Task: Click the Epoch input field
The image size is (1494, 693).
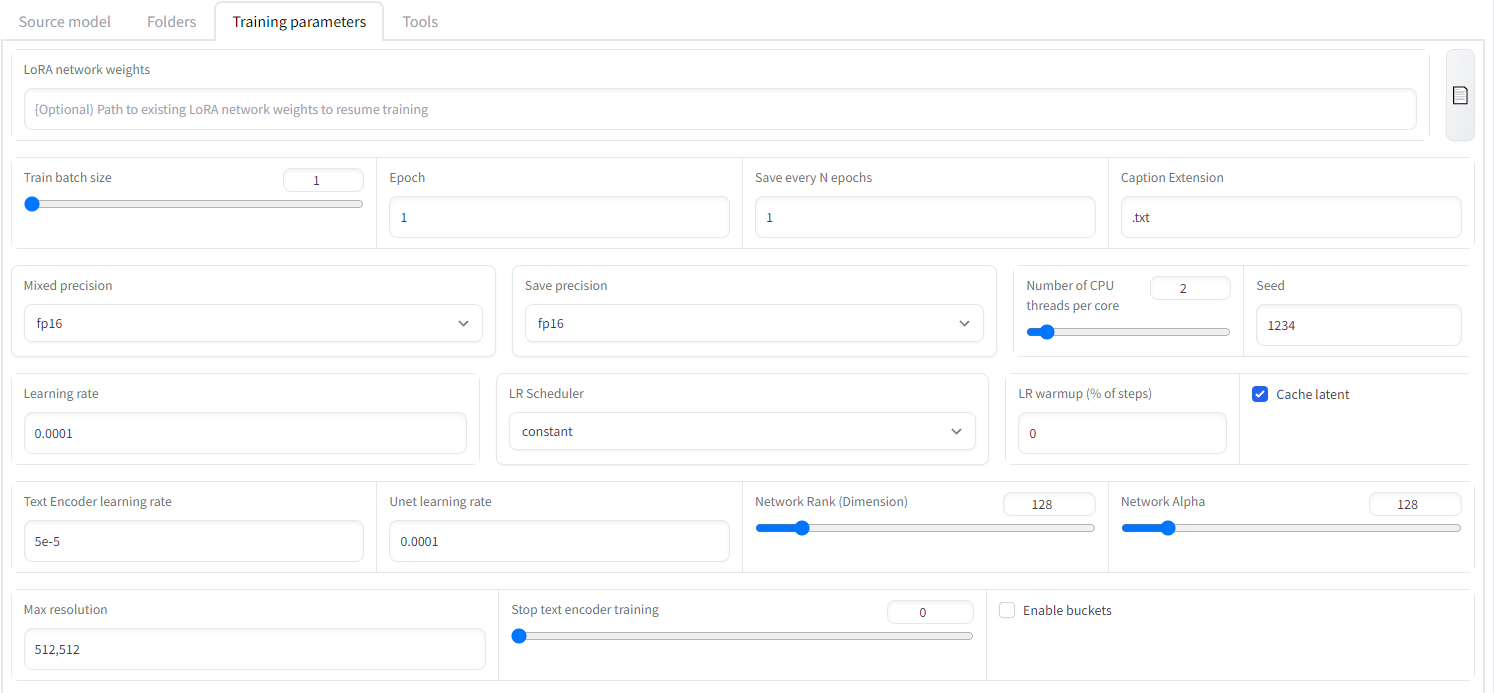Action: pos(558,217)
